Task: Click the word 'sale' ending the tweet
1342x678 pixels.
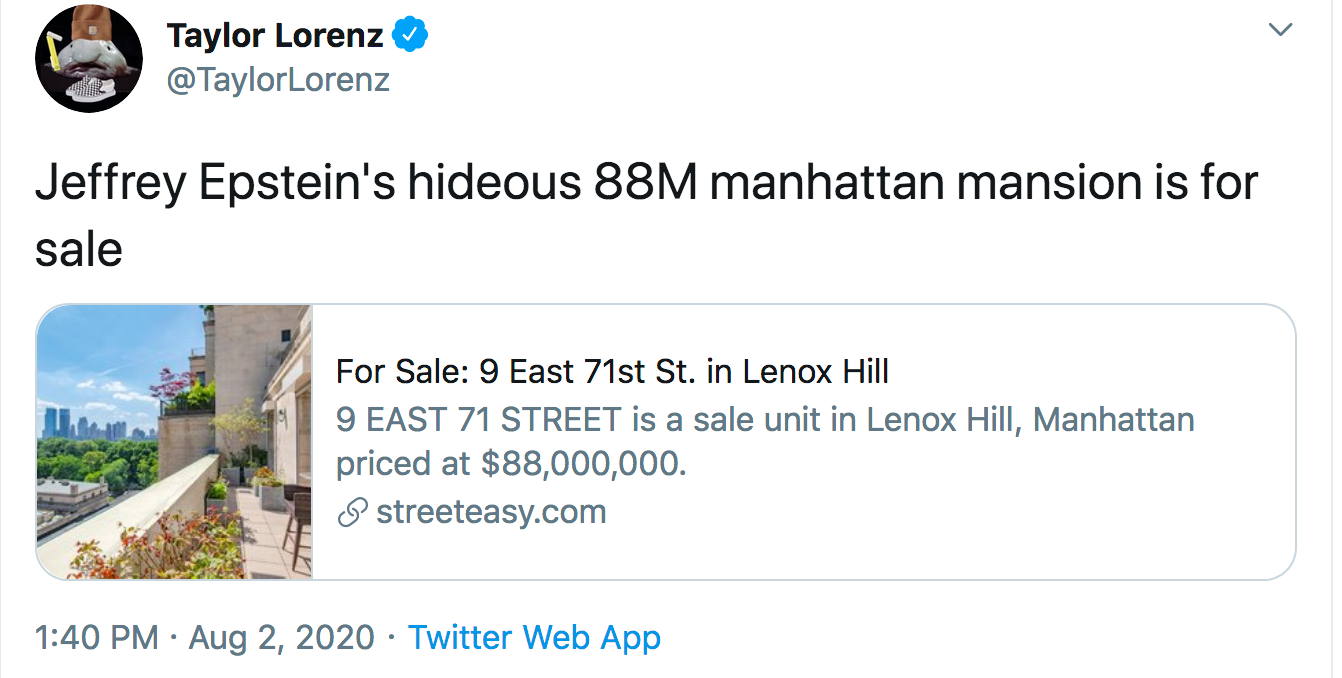Action: [x=79, y=247]
